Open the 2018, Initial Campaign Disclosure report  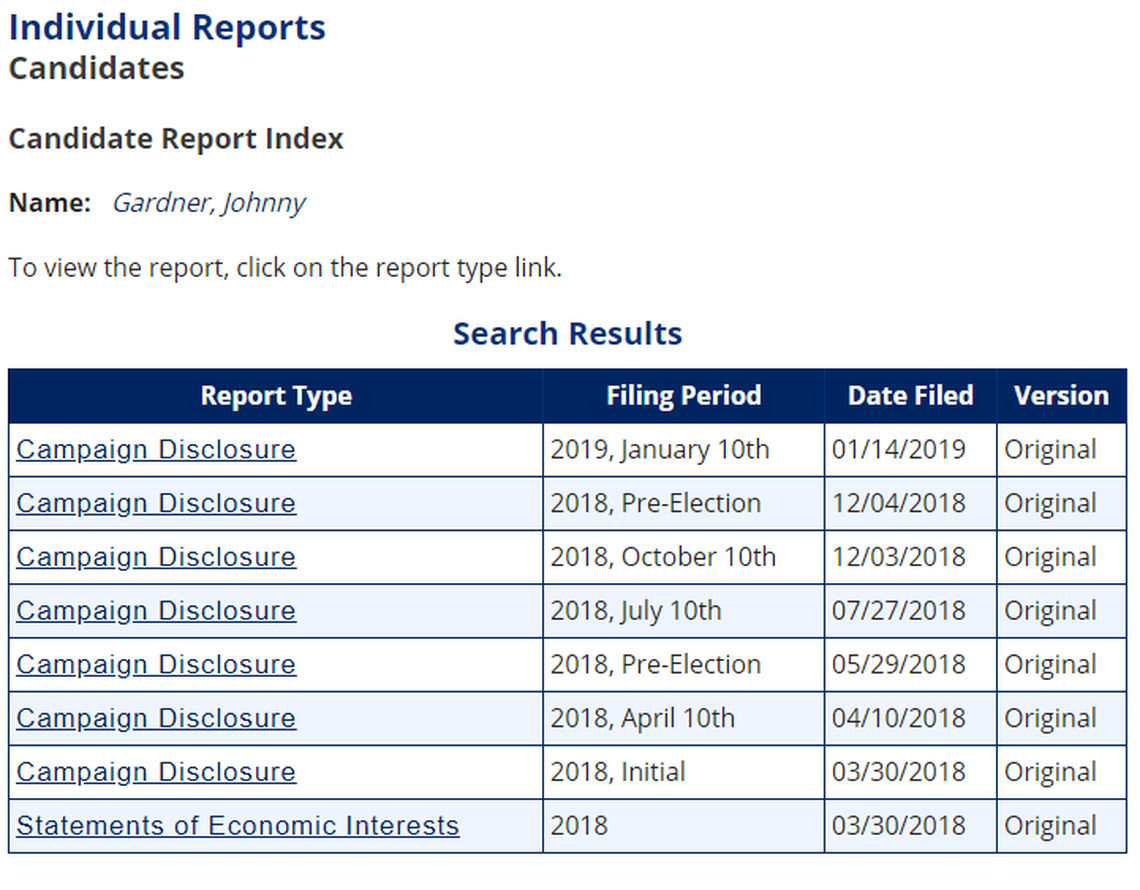click(155, 771)
